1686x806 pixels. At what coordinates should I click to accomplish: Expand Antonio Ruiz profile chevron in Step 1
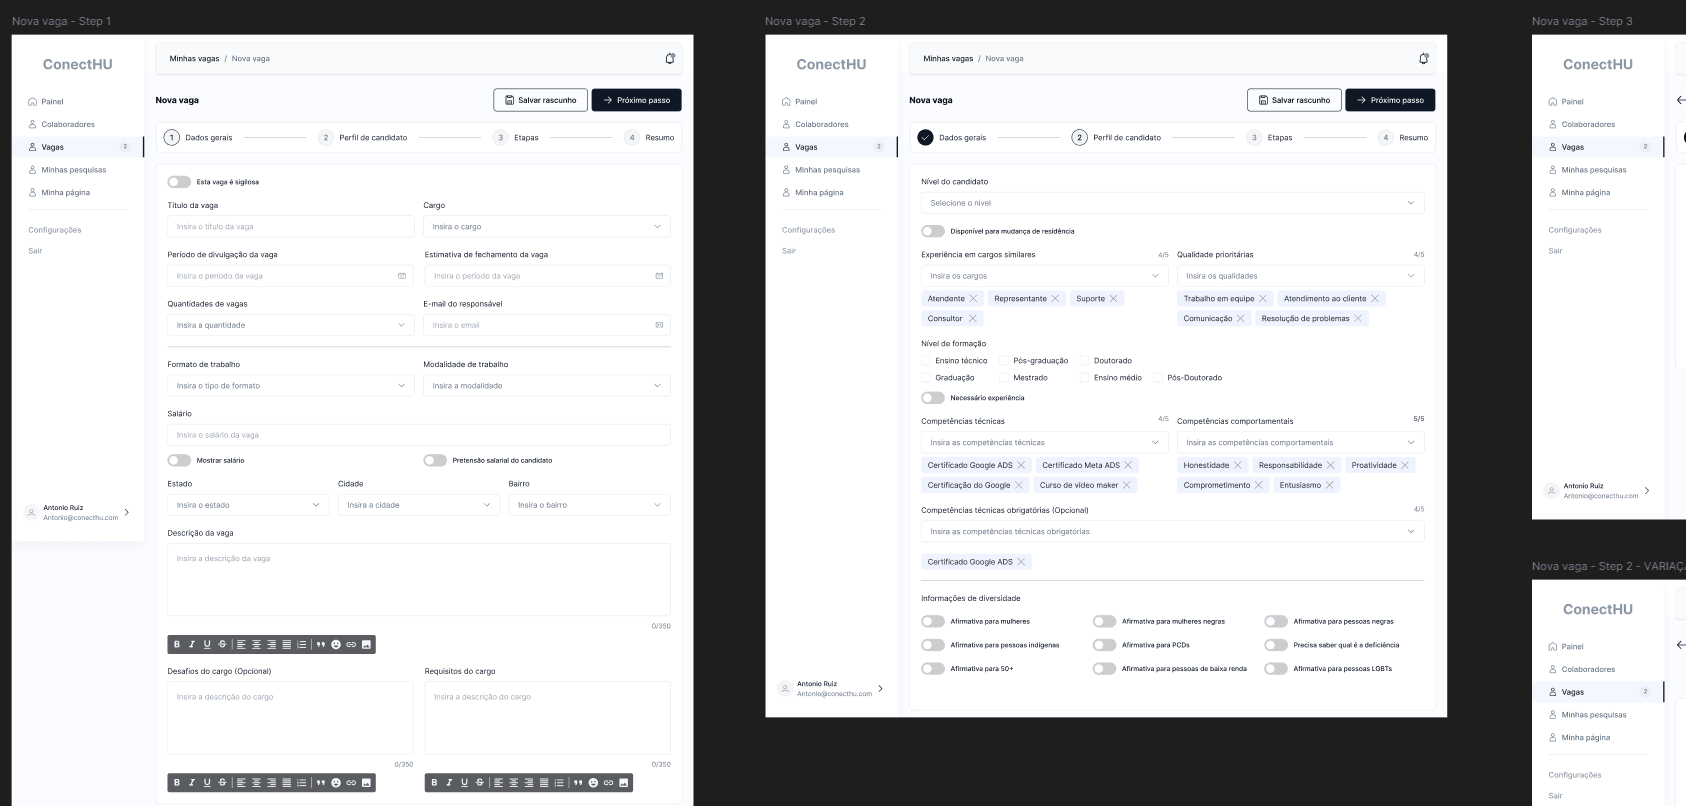126,512
